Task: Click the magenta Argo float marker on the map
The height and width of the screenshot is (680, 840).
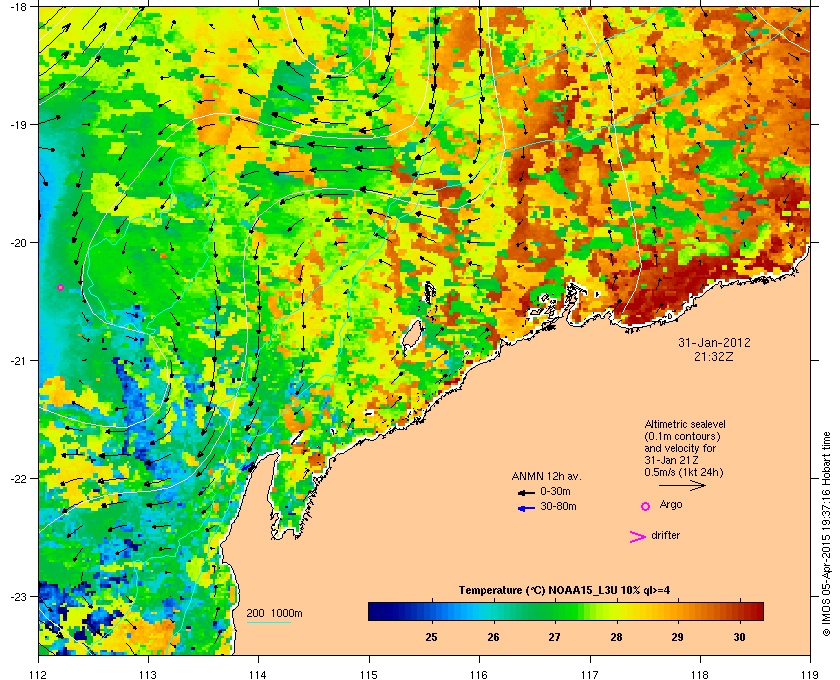Action: (61, 288)
